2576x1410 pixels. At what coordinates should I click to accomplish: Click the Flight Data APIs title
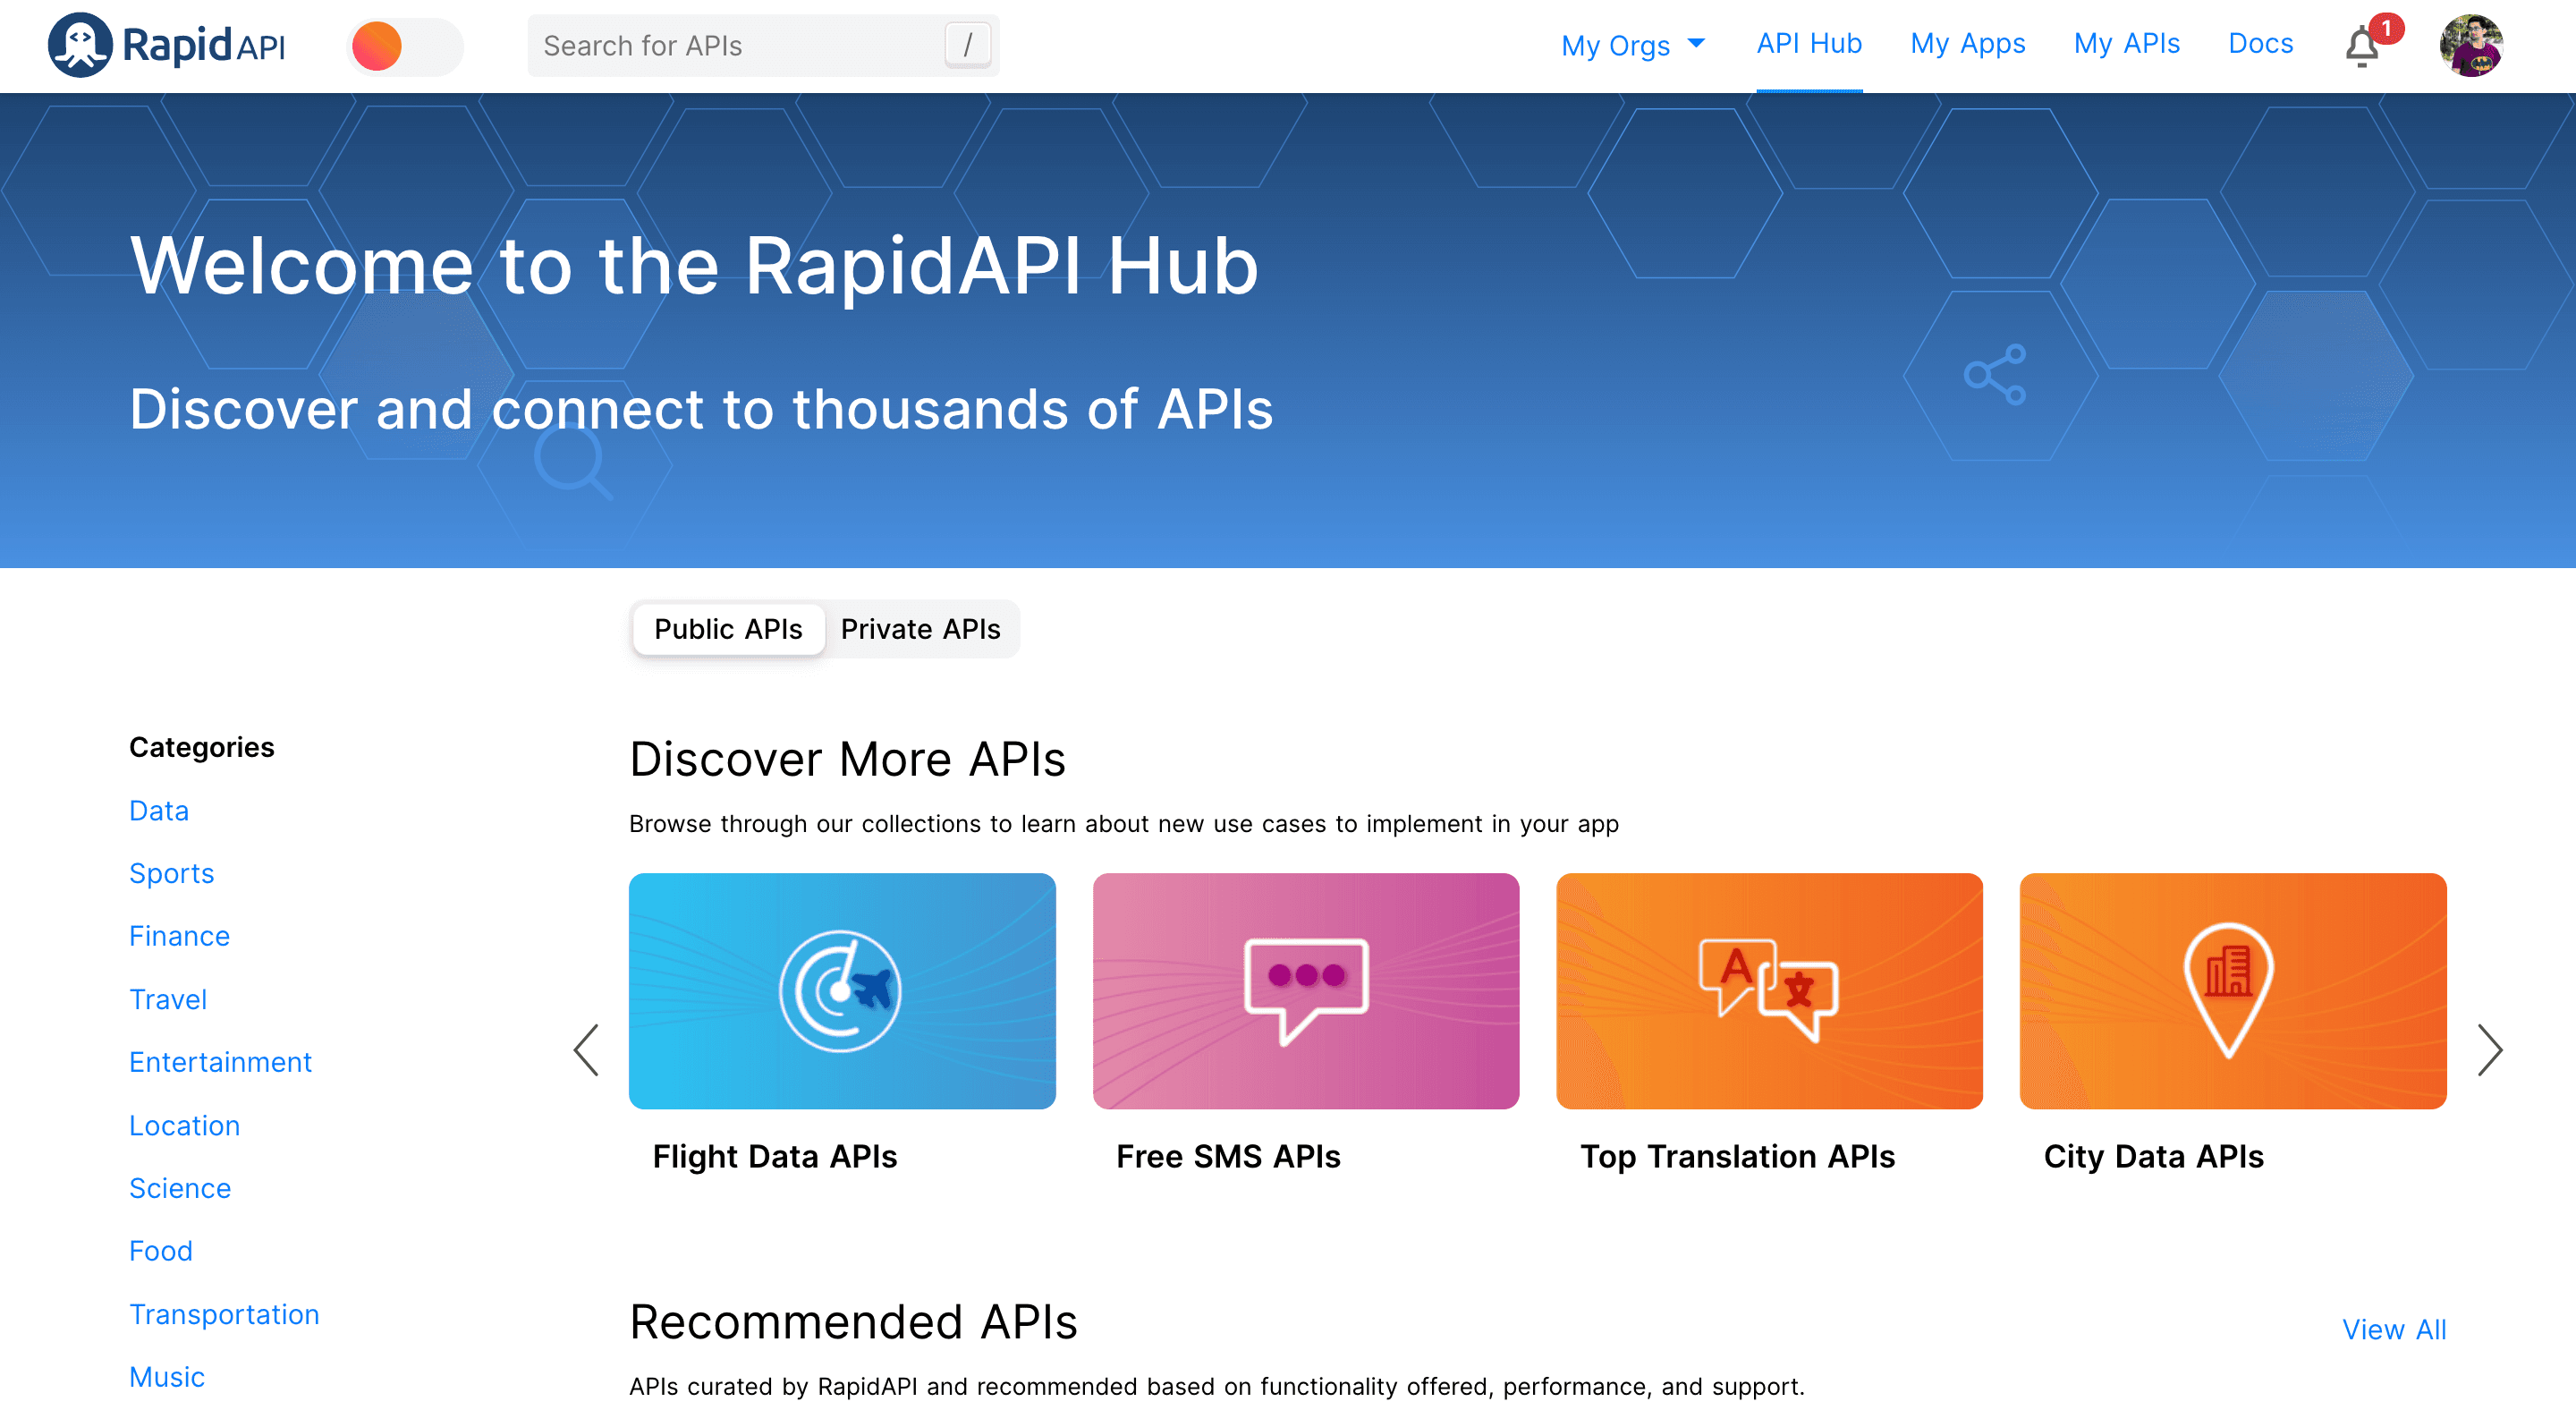(775, 1157)
